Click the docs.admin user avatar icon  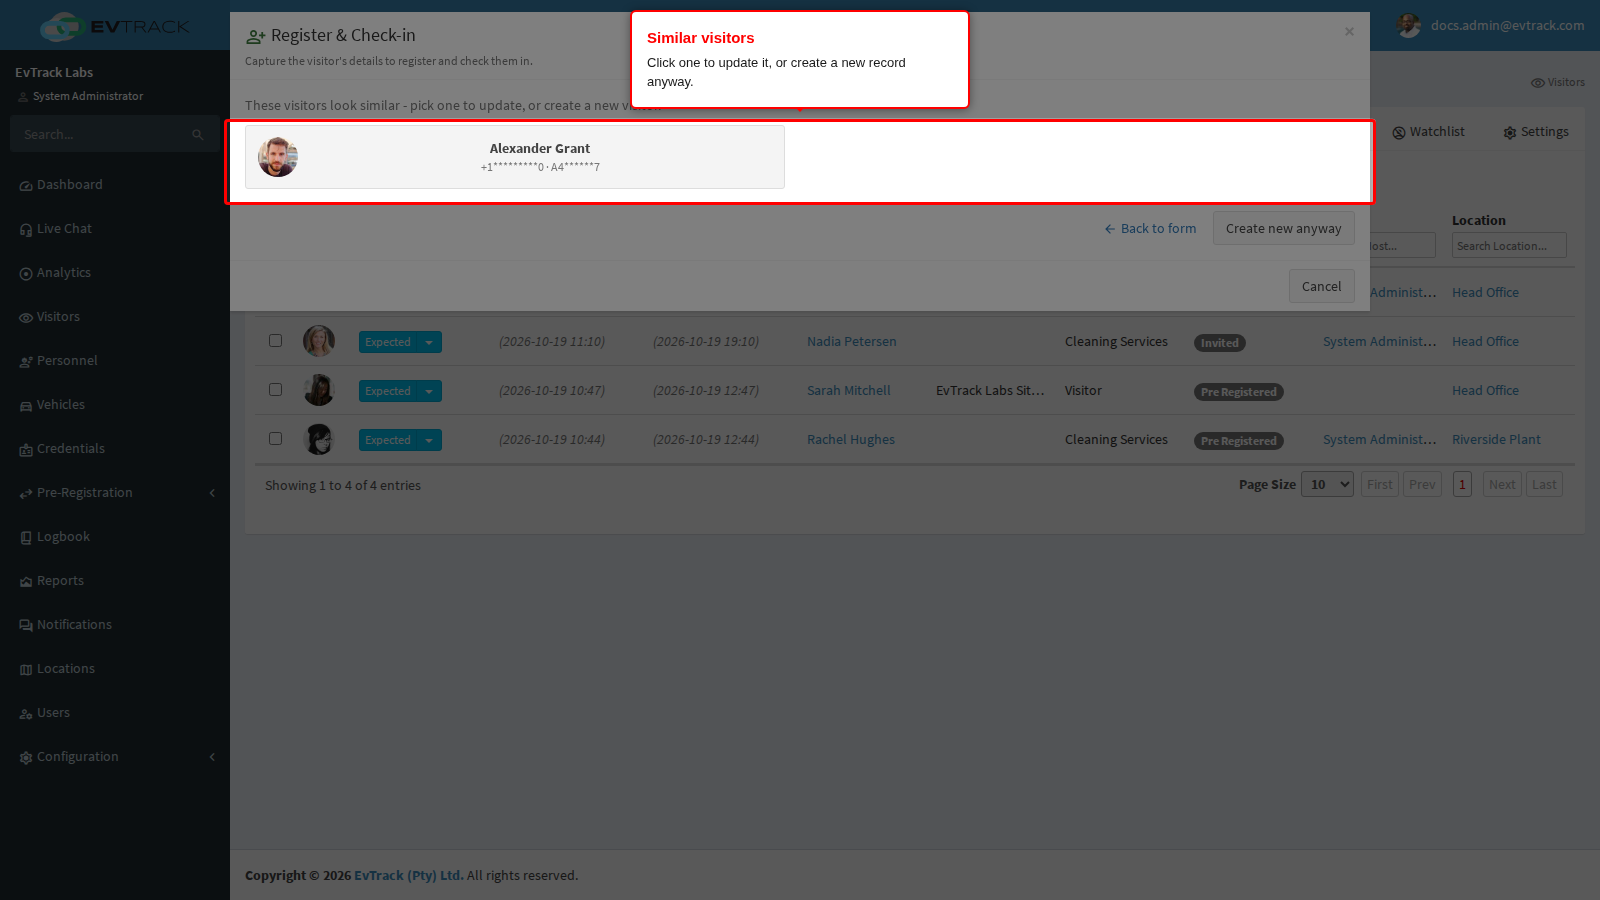point(1409,26)
